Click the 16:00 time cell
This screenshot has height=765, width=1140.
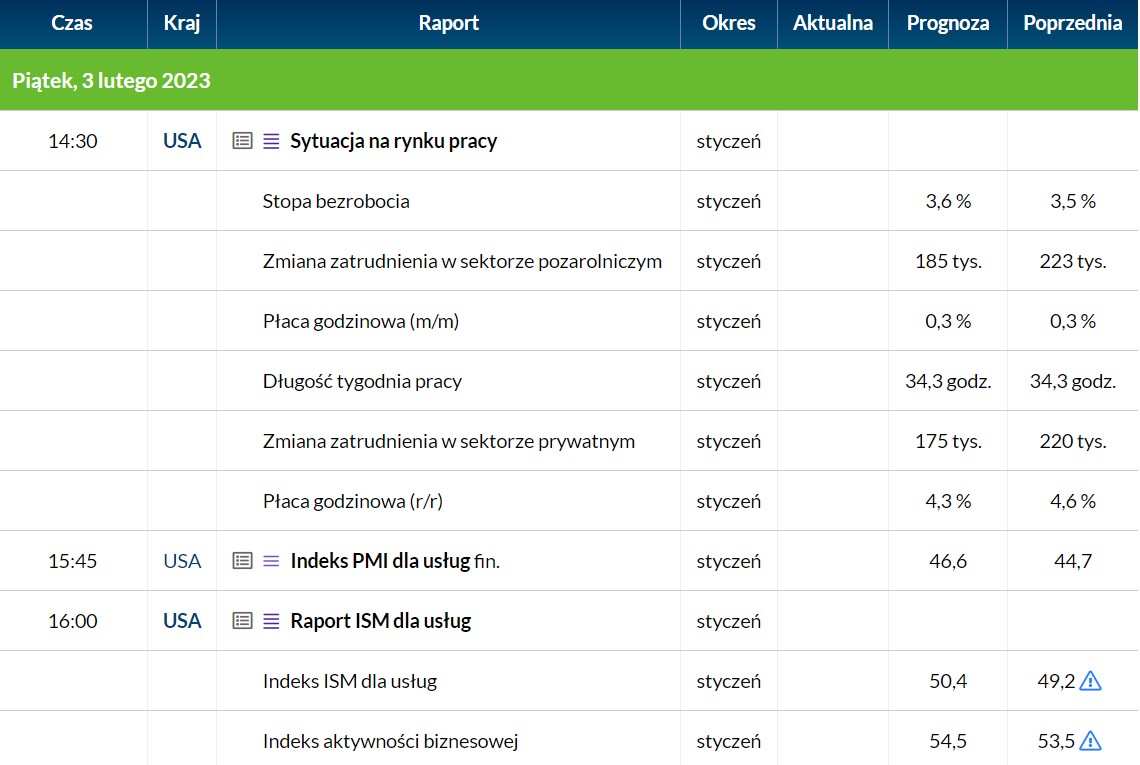(73, 620)
